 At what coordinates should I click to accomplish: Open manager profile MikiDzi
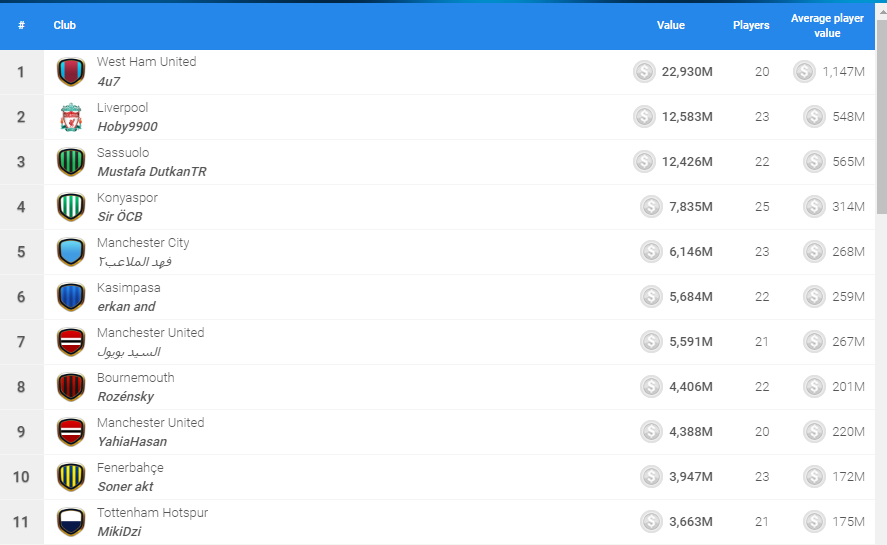119,531
